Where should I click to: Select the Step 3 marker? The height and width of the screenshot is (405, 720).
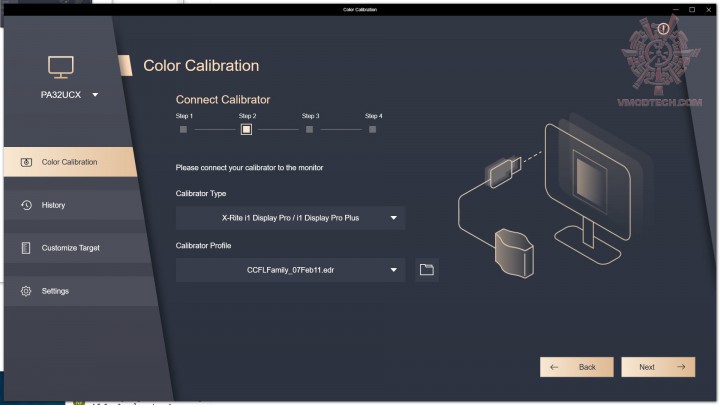(x=309, y=129)
